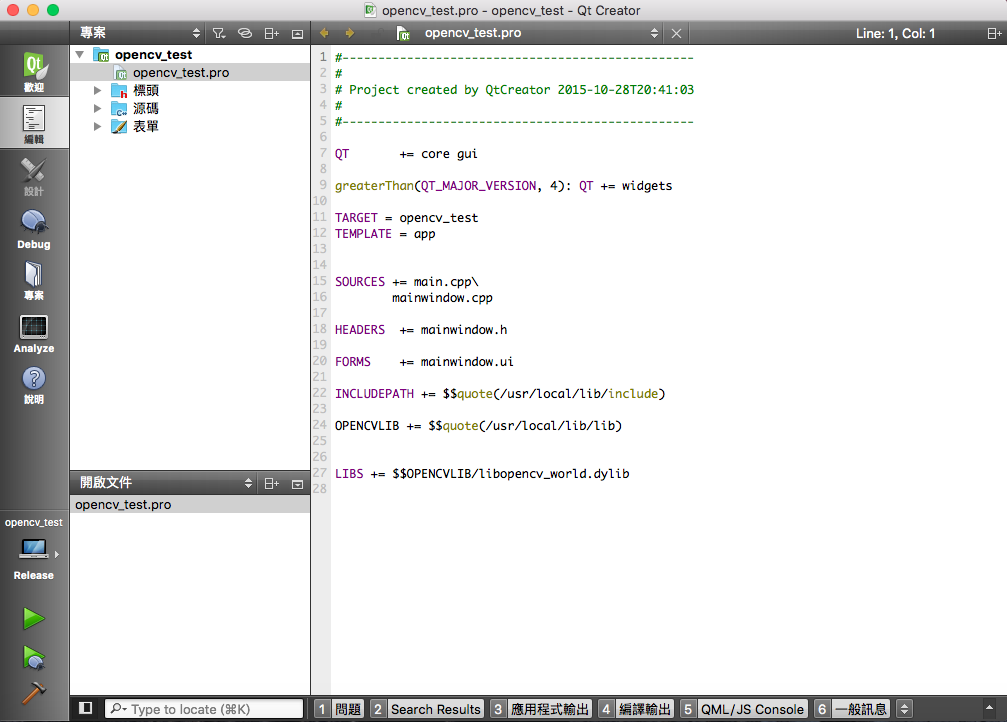Open the Analyze mode
1007x722 pixels.
pos(34,333)
